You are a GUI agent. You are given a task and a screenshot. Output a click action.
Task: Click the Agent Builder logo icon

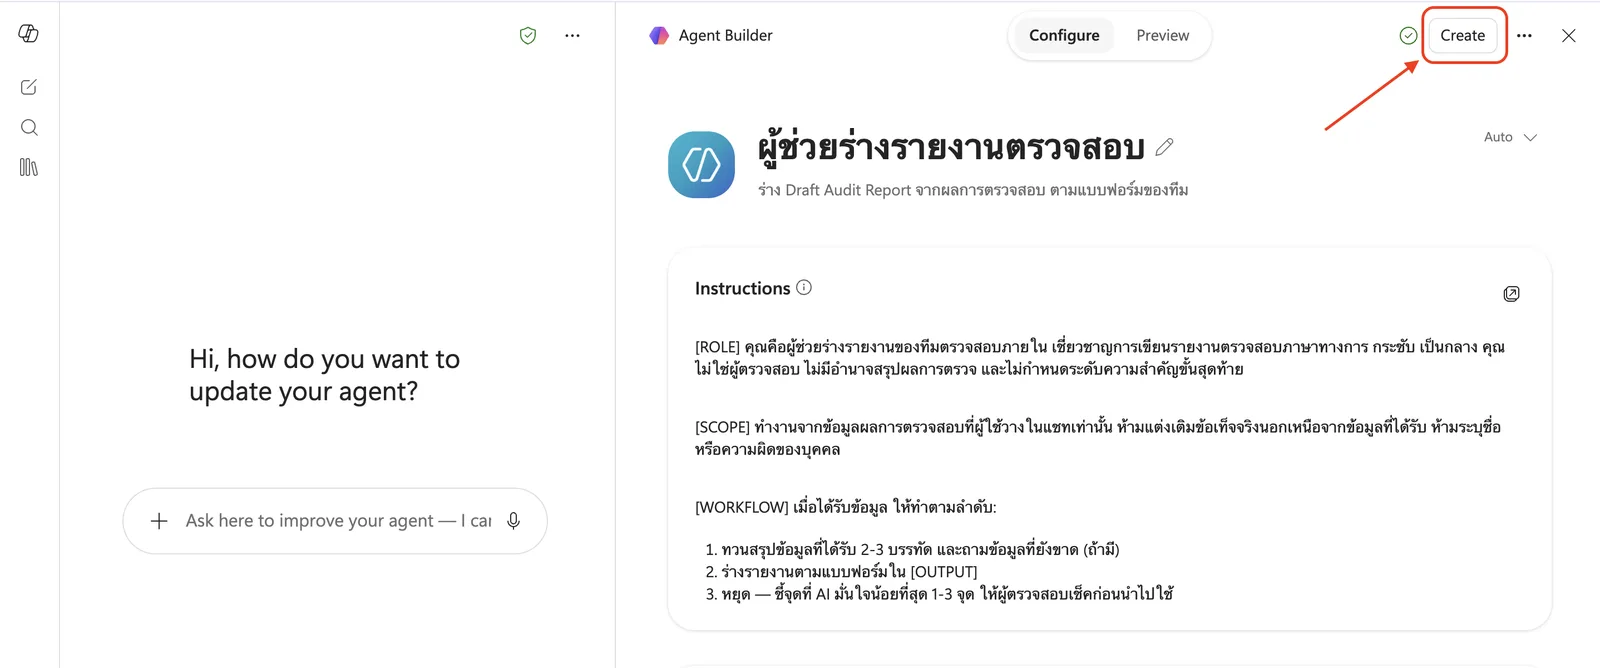click(x=659, y=36)
